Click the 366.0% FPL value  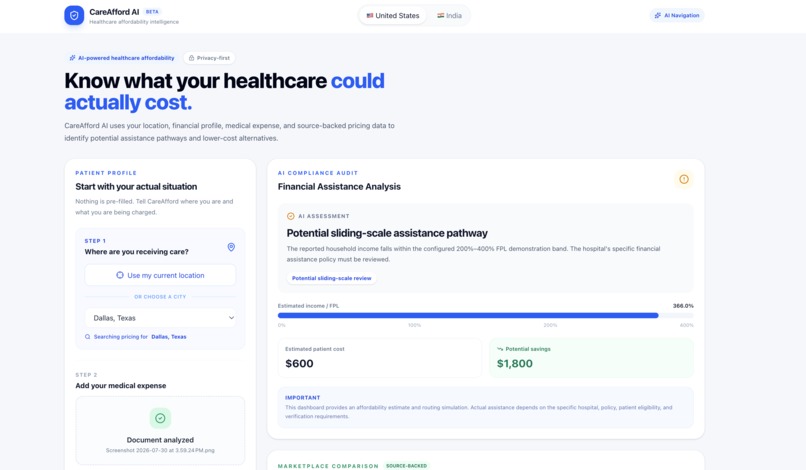pyautogui.click(x=683, y=306)
